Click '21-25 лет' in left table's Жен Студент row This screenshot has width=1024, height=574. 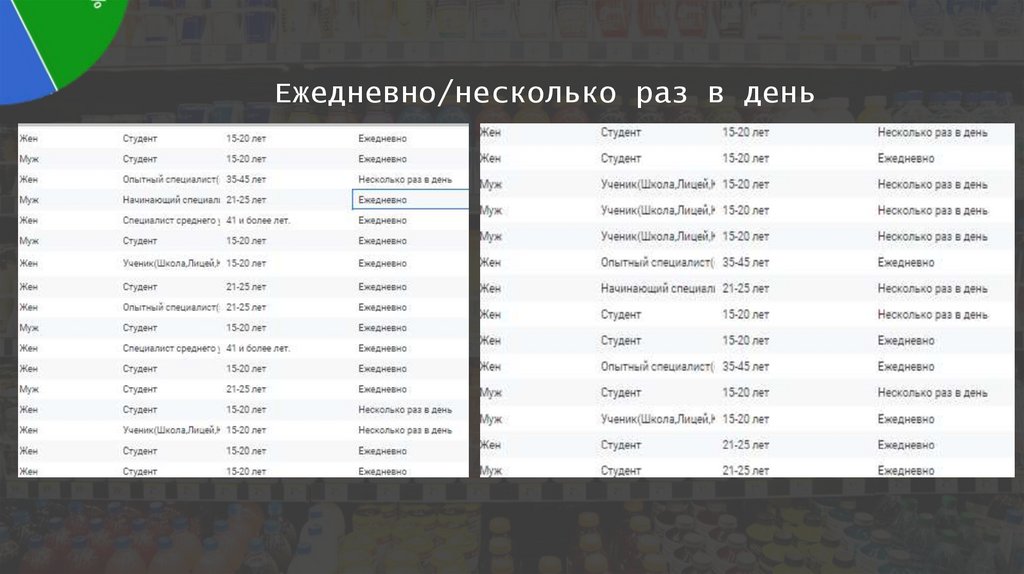coord(246,287)
